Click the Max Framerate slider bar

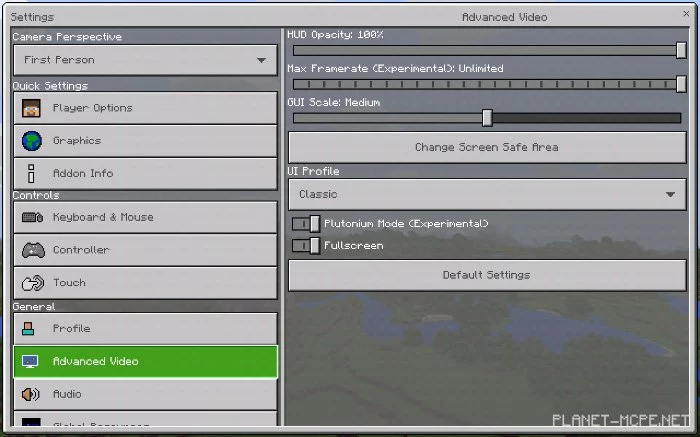(486, 85)
